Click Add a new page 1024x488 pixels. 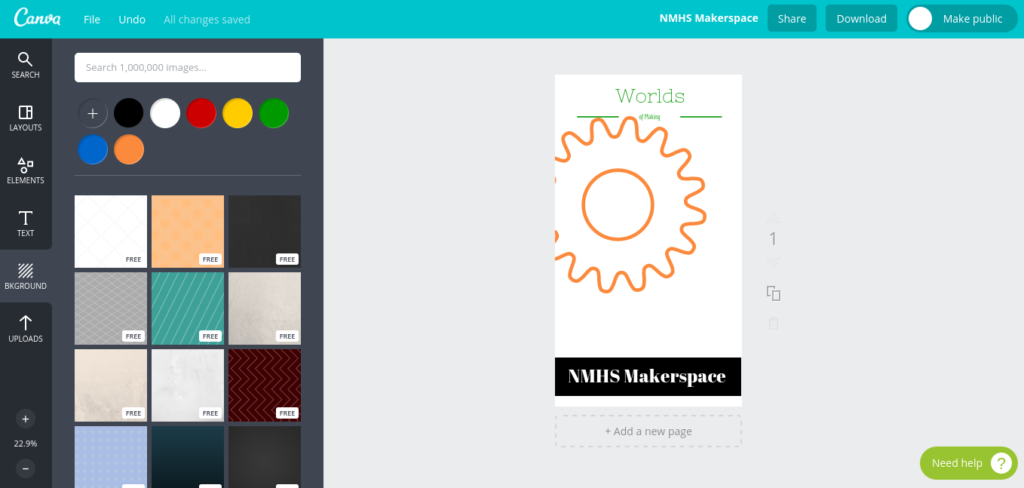648,431
